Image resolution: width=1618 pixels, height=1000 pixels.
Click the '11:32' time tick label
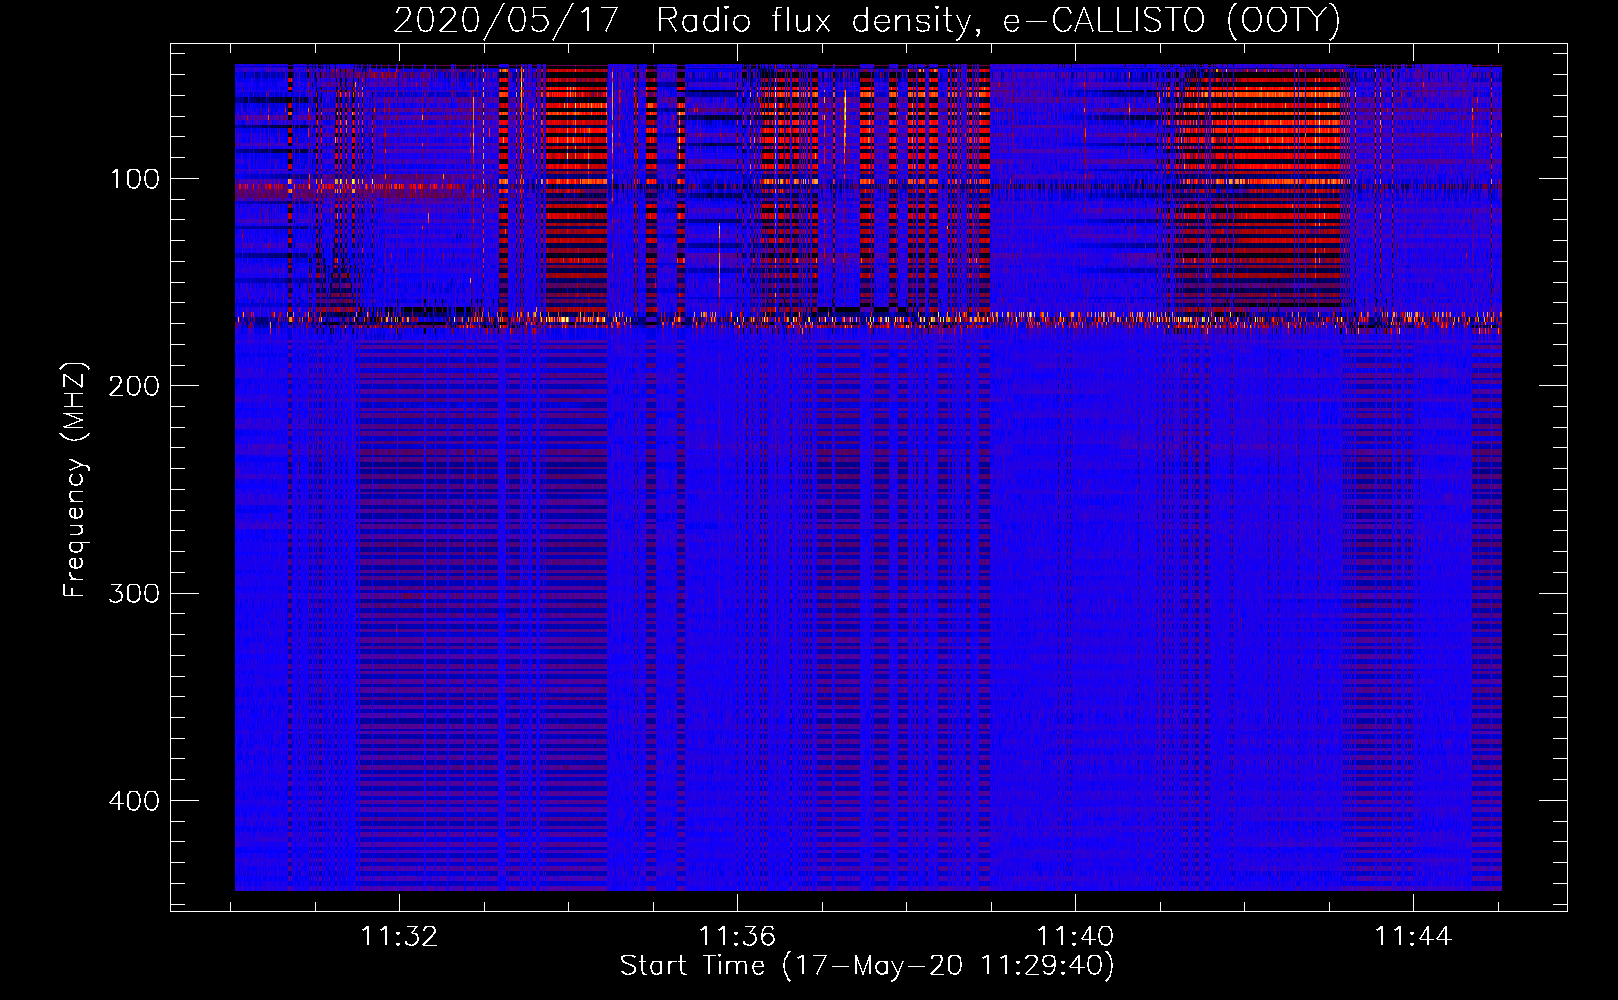tap(399, 937)
